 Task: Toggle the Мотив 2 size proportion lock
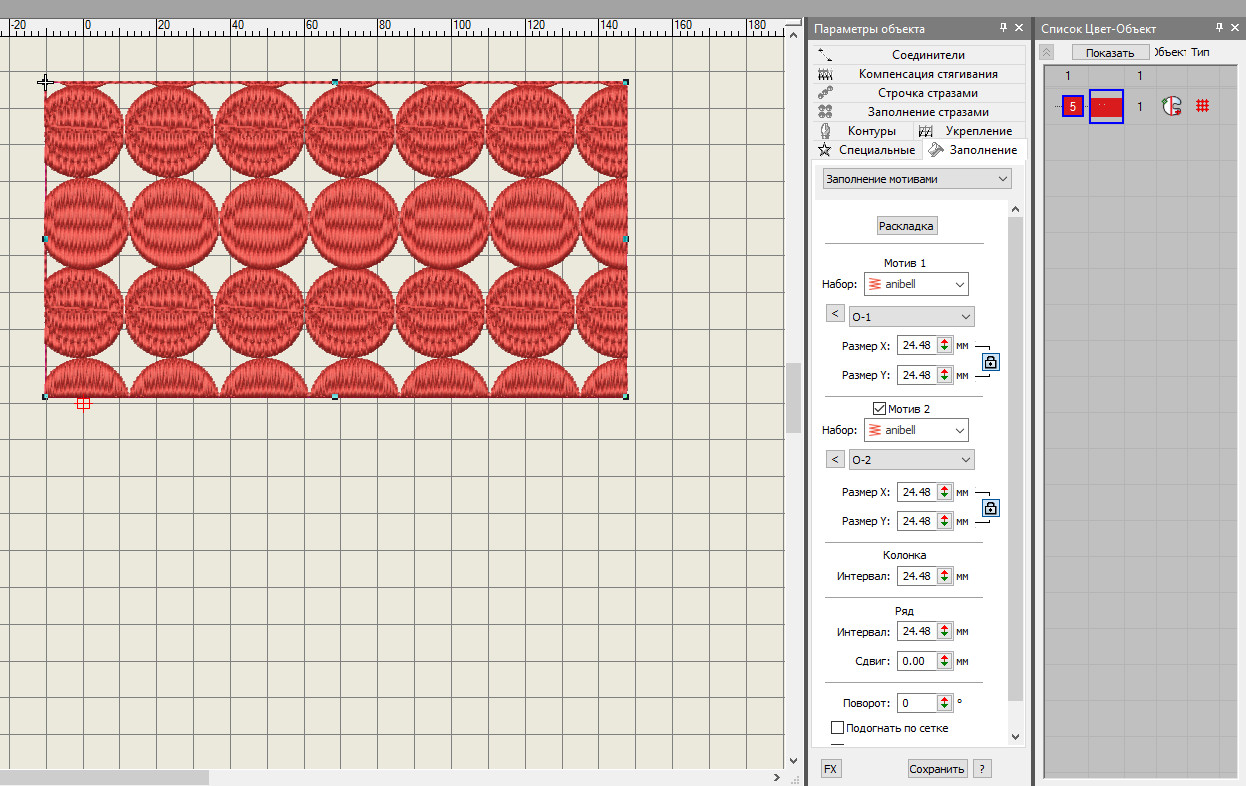tap(990, 508)
